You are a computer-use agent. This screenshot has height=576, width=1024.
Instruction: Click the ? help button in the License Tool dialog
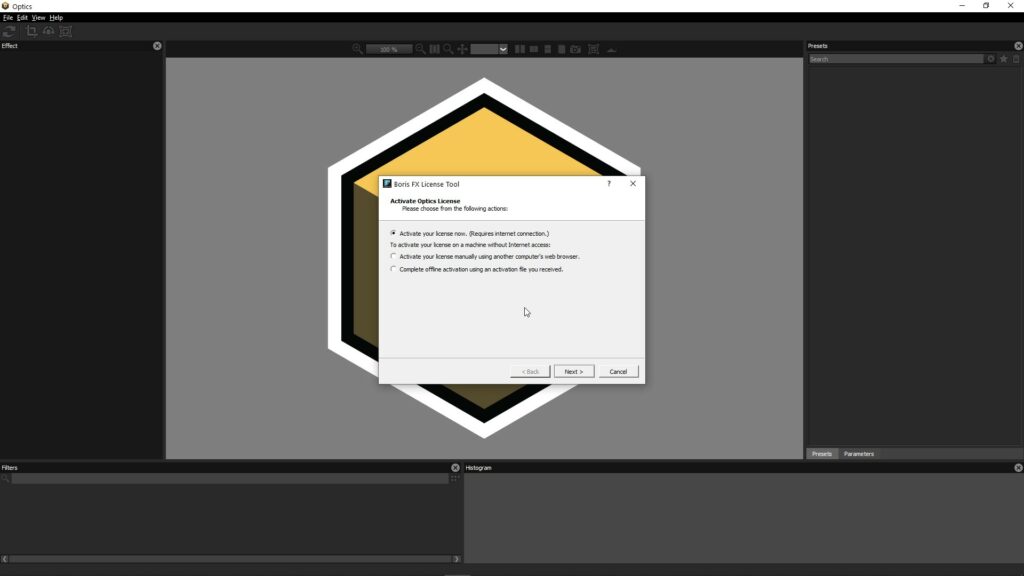pos(609,184)
